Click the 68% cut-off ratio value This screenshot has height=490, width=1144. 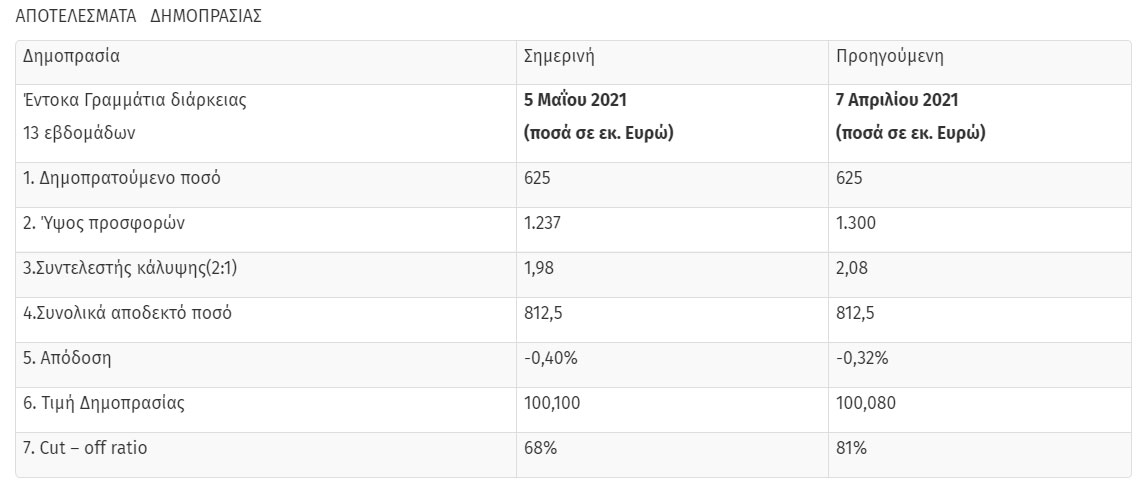(x=540, y=448)
